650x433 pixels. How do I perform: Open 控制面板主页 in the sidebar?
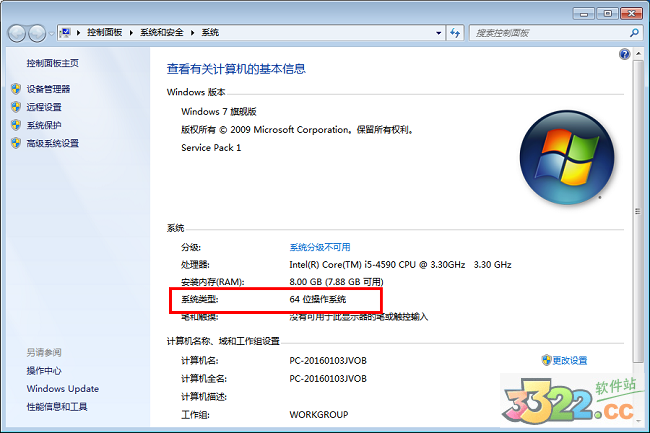tap(53, 63)
